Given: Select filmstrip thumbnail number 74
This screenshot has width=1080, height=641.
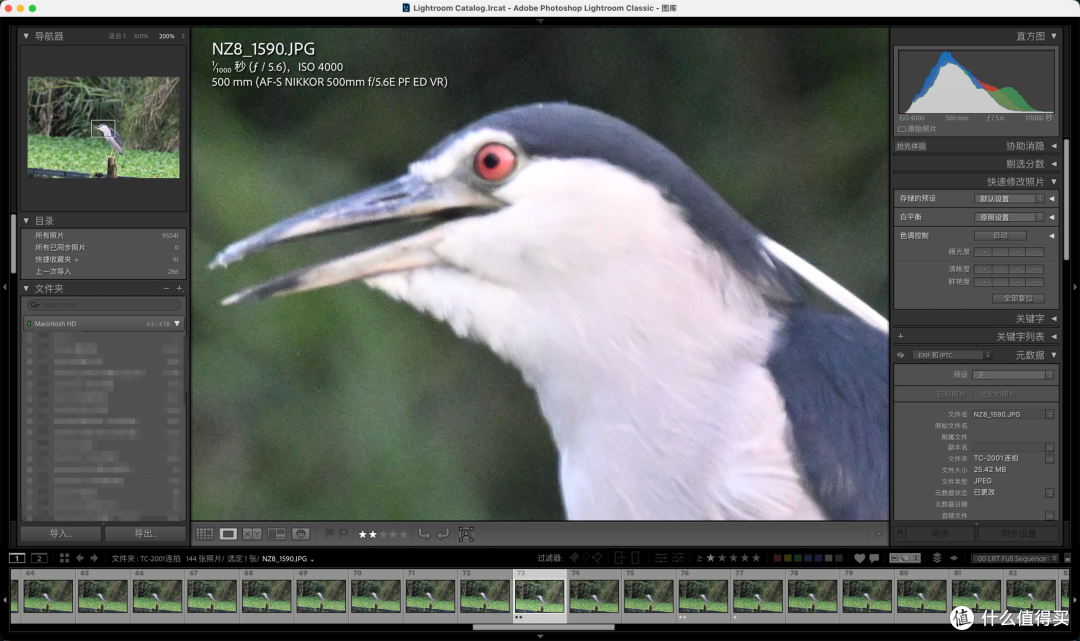Looking at the screenshot, I should 594,596.
